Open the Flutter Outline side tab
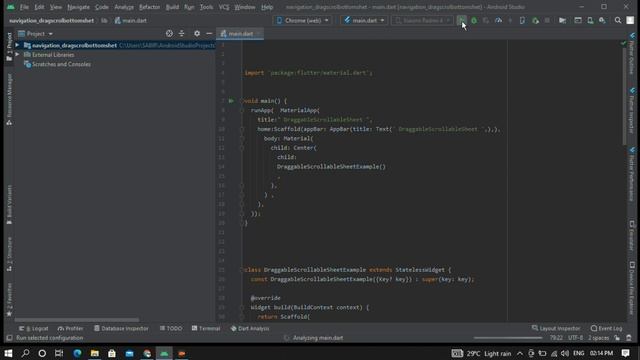 [631, 53]
